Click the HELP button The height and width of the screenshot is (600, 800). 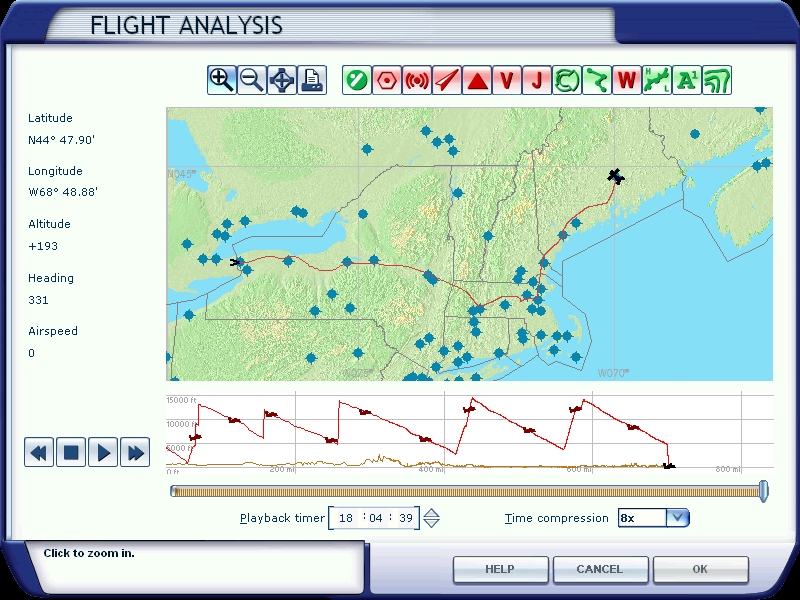tap(500, 569)
